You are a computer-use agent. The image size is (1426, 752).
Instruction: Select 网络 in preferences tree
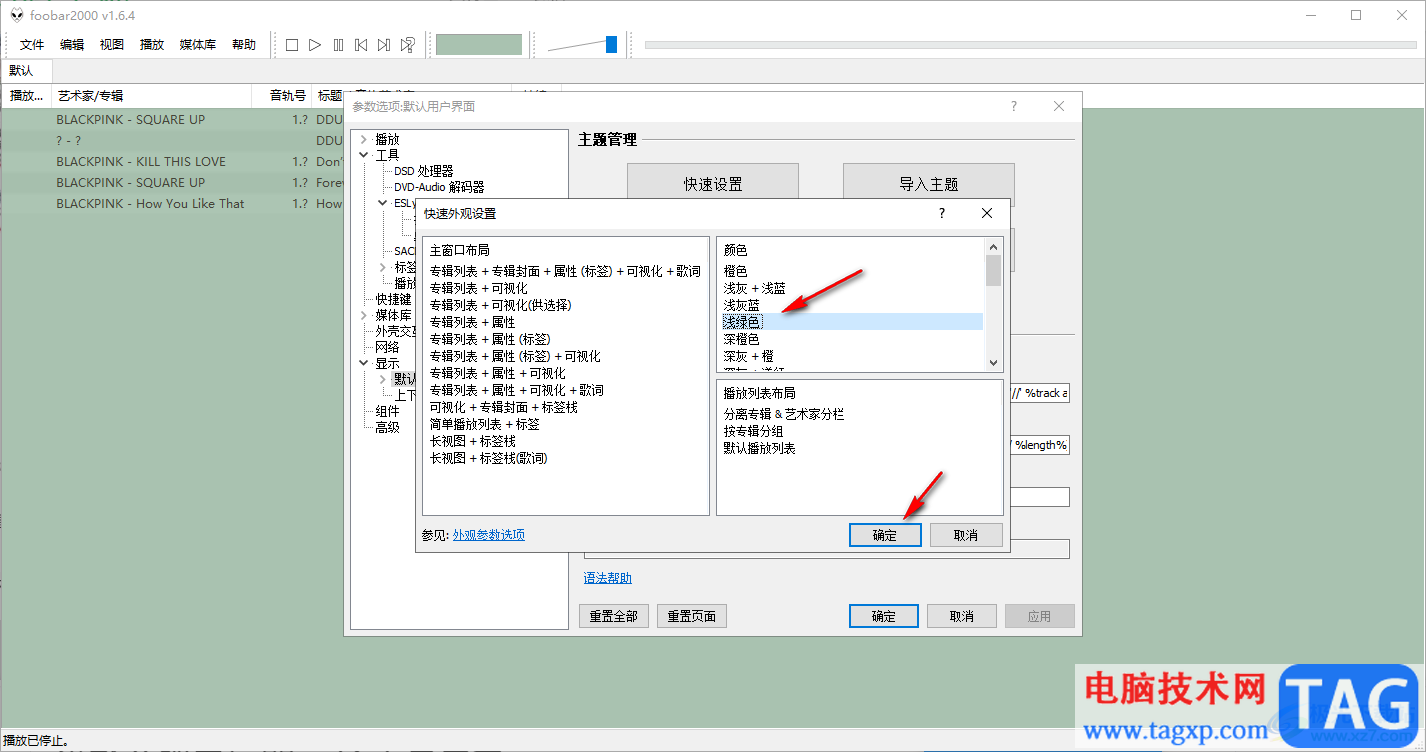pyautogui.click(x=387, y=347)
